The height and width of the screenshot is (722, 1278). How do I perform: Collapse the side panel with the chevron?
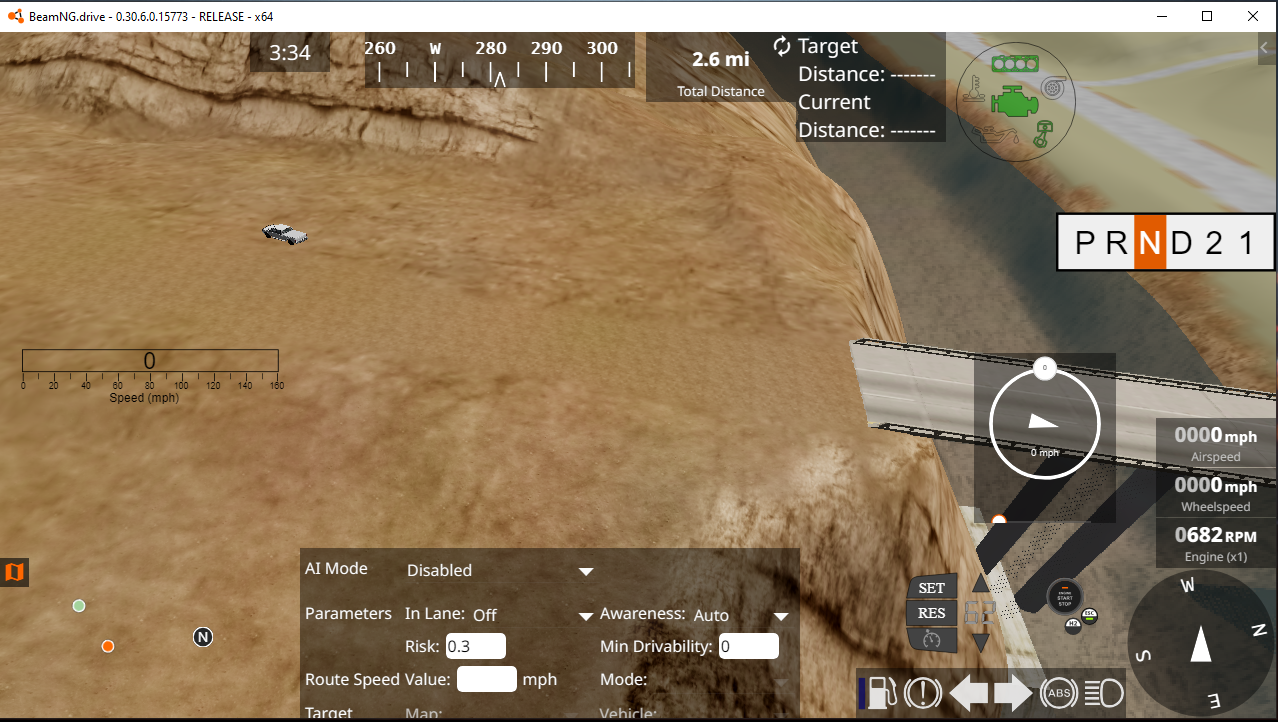[1267, 48]
